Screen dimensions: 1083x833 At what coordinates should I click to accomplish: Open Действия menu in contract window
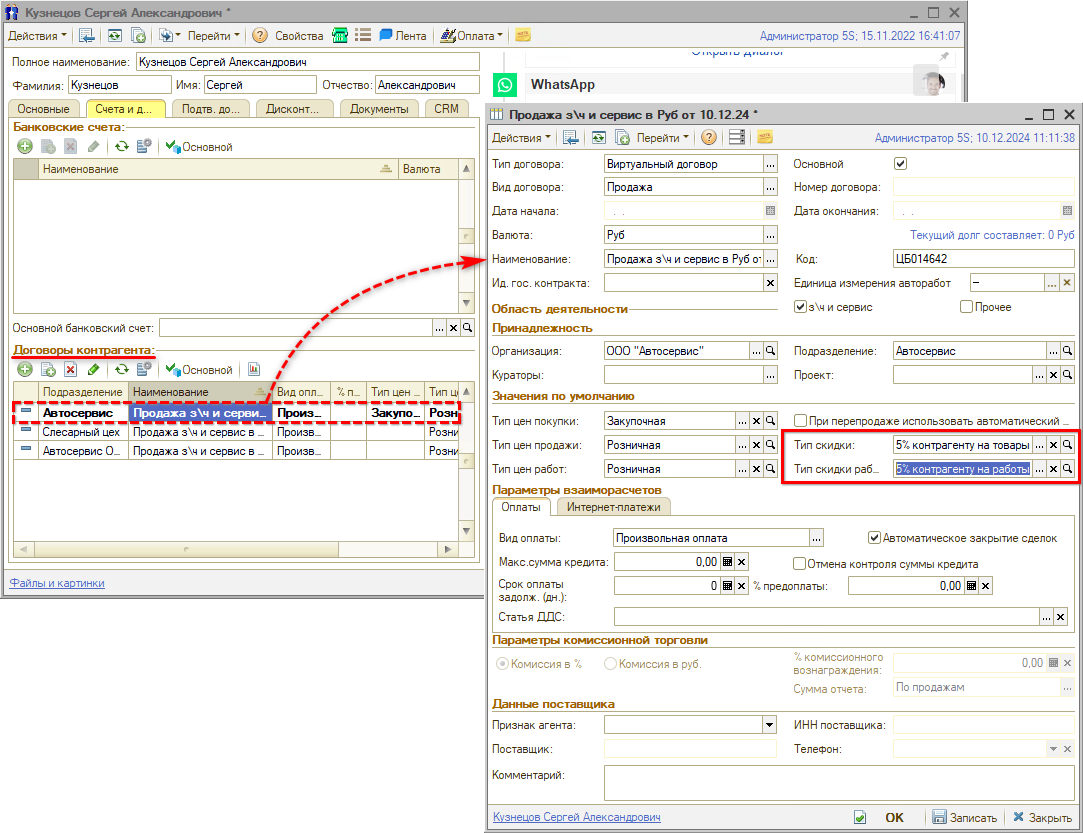[521, 137]
